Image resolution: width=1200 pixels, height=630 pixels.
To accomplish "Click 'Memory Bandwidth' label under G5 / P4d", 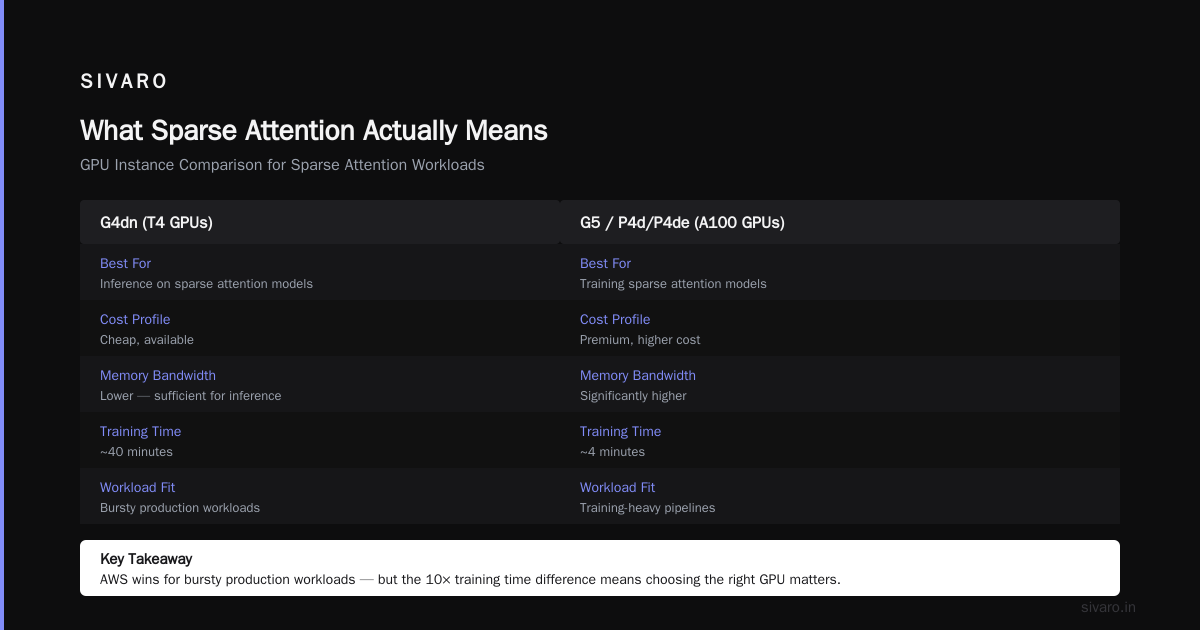I will 638,375.
